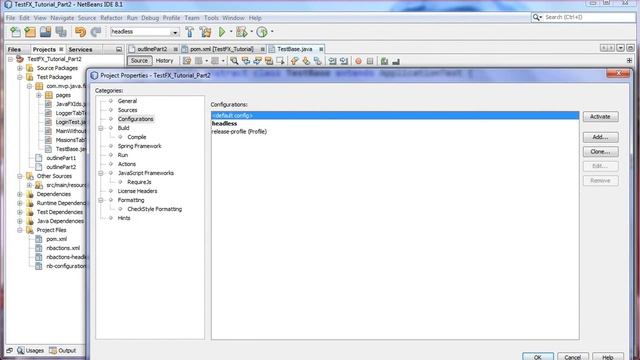This screenshot has height=360, width=640.
Task: Open the Debug Project dropdown arrow
Action: click(251, 32)
